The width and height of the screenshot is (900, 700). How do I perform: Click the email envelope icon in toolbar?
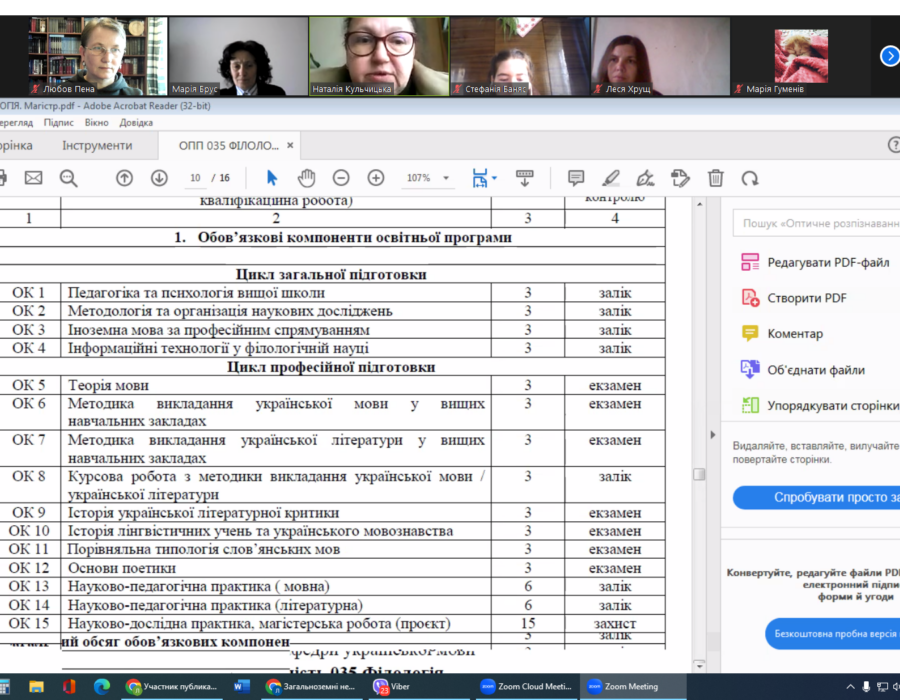pos(33,178)
